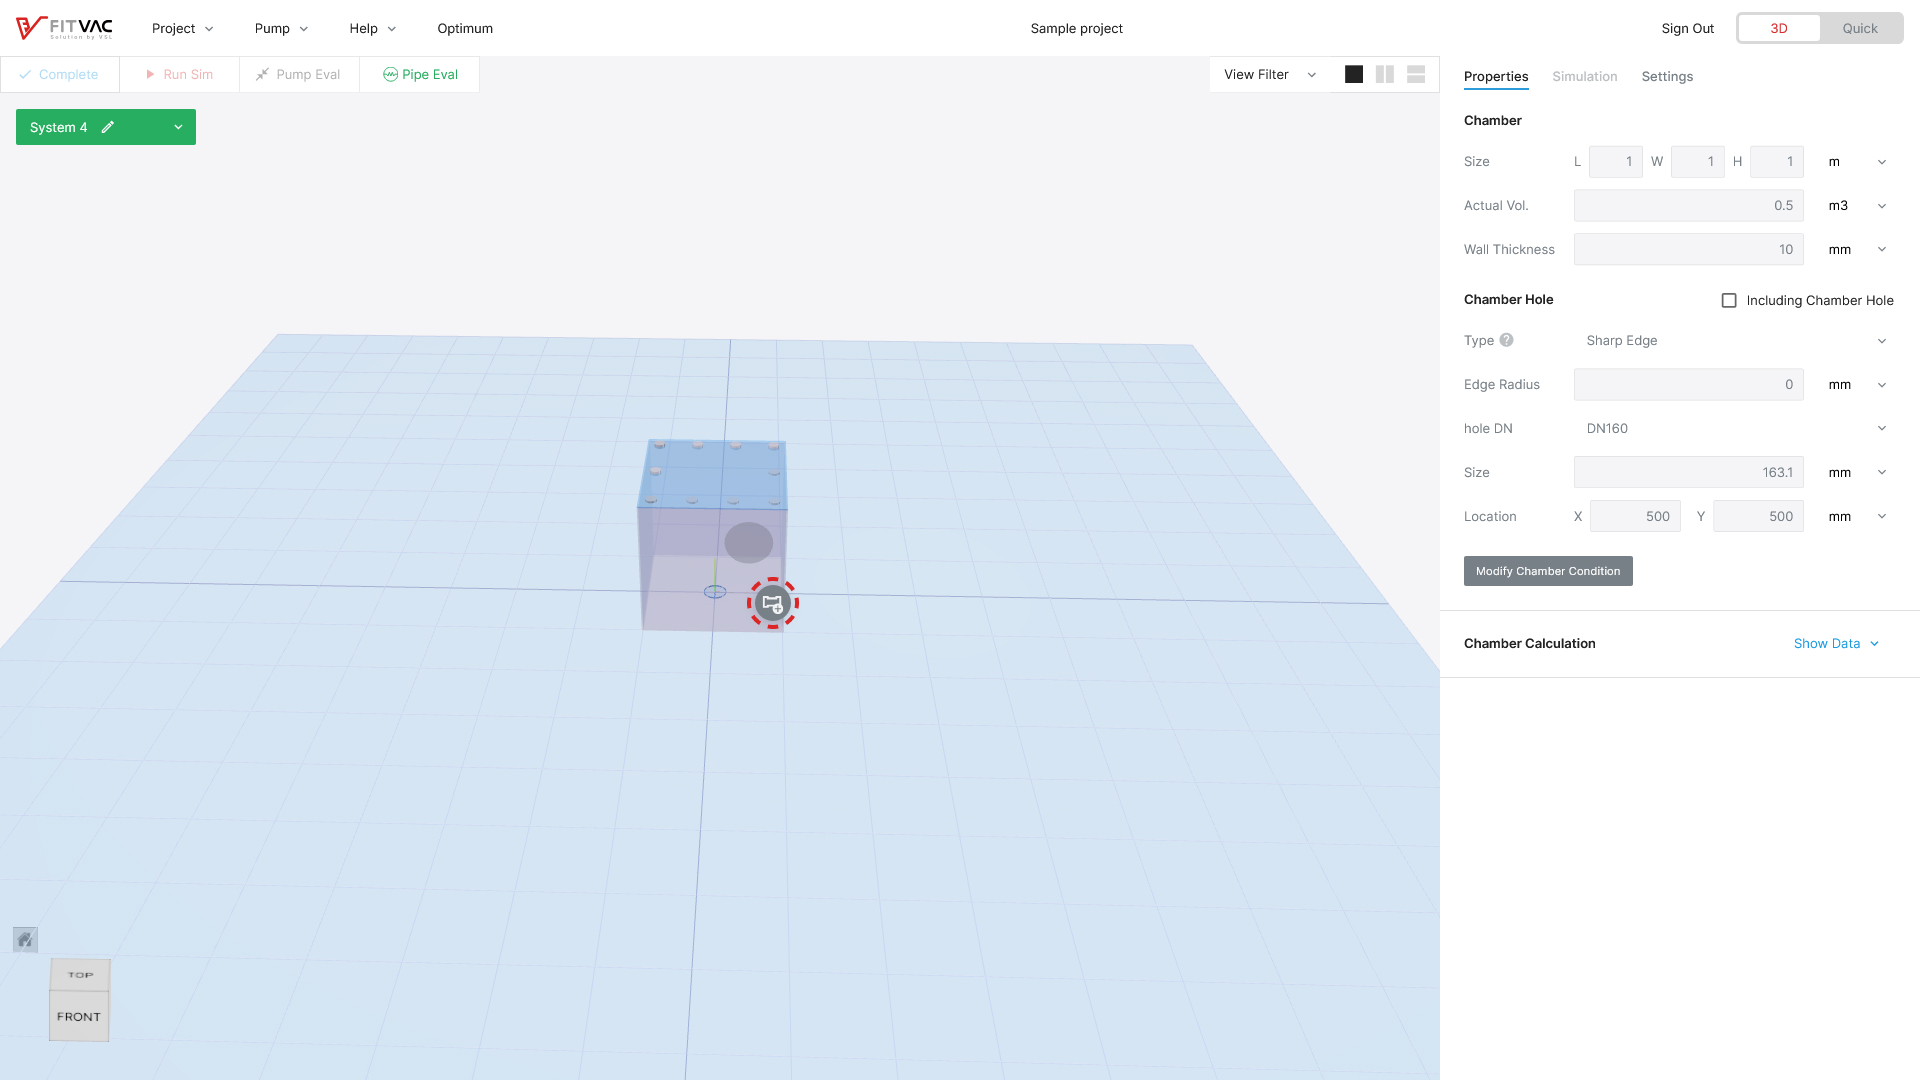
Task: Open Wall Thickness unit dropdown
Action: (1856, 249)
